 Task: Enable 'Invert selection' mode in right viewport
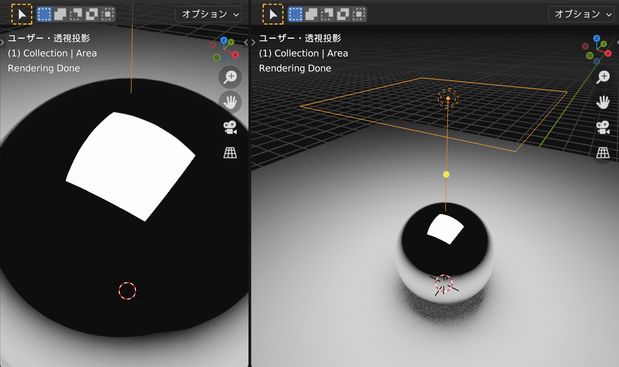point(343,14)
